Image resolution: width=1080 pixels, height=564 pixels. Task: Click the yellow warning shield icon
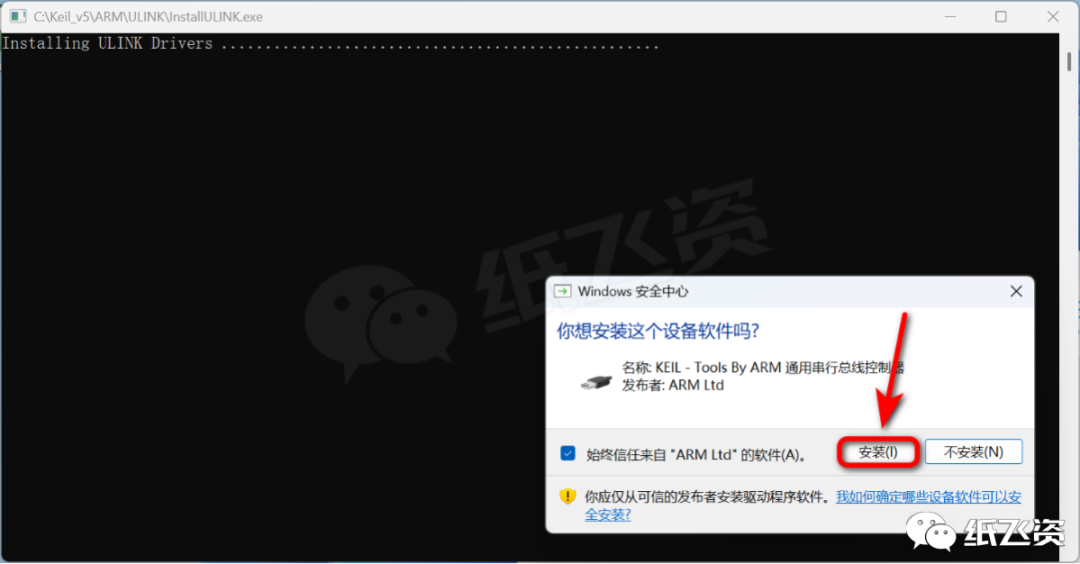pyautogui.click(x=568, y=497)
